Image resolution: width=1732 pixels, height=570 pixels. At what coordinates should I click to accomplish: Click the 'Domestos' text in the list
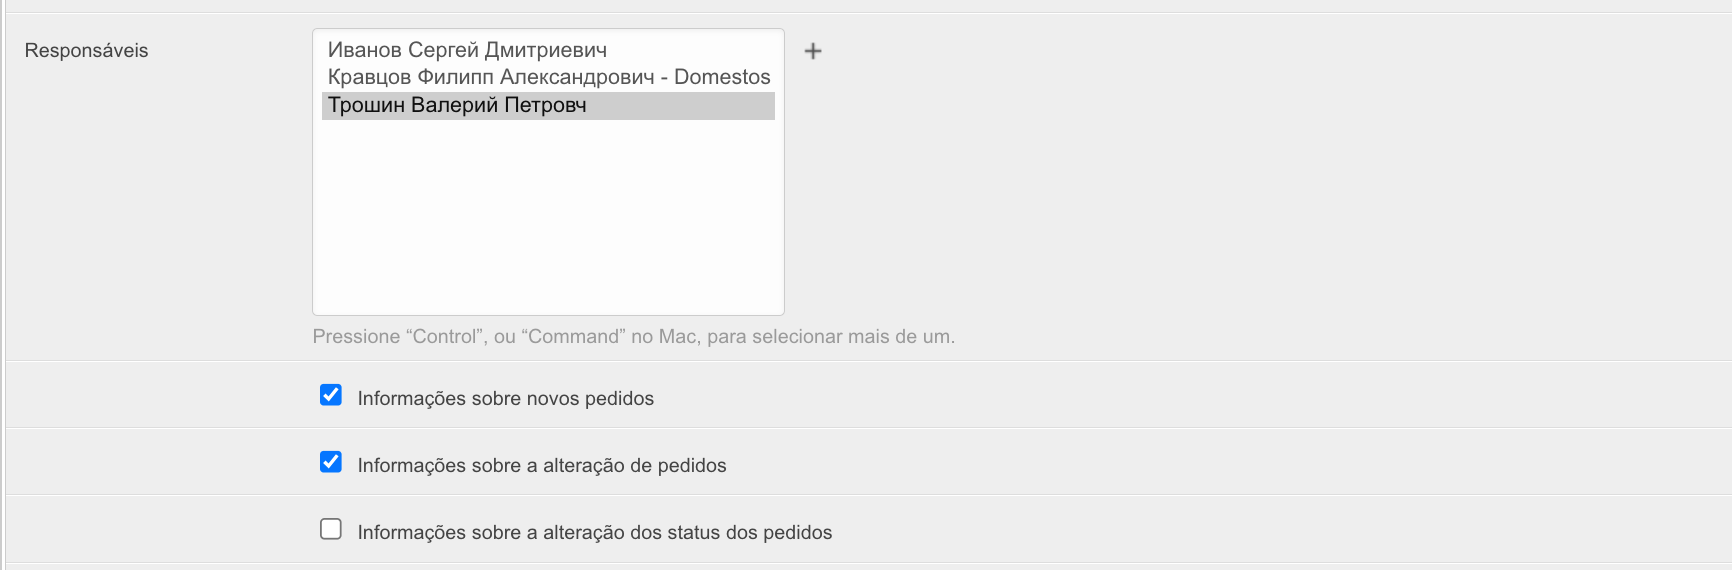[x=722, y=77]
